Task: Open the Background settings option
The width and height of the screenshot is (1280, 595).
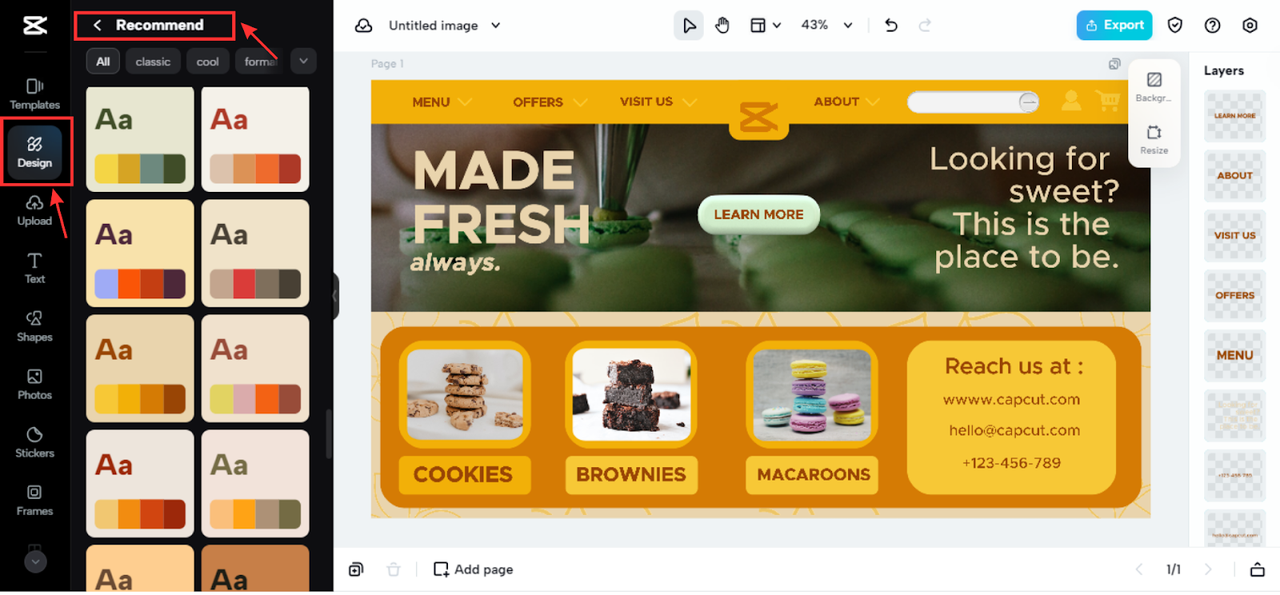Action: coord(1153,86)
